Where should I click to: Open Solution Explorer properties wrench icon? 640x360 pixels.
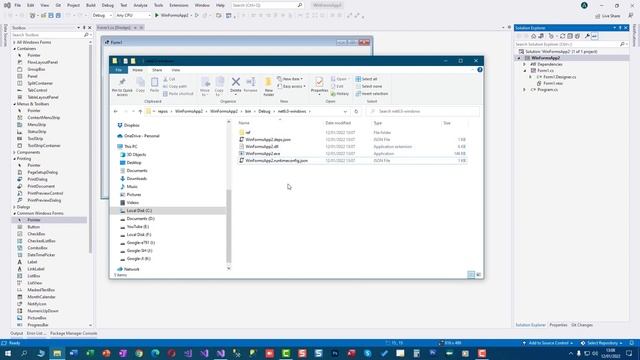coord(587,36)
